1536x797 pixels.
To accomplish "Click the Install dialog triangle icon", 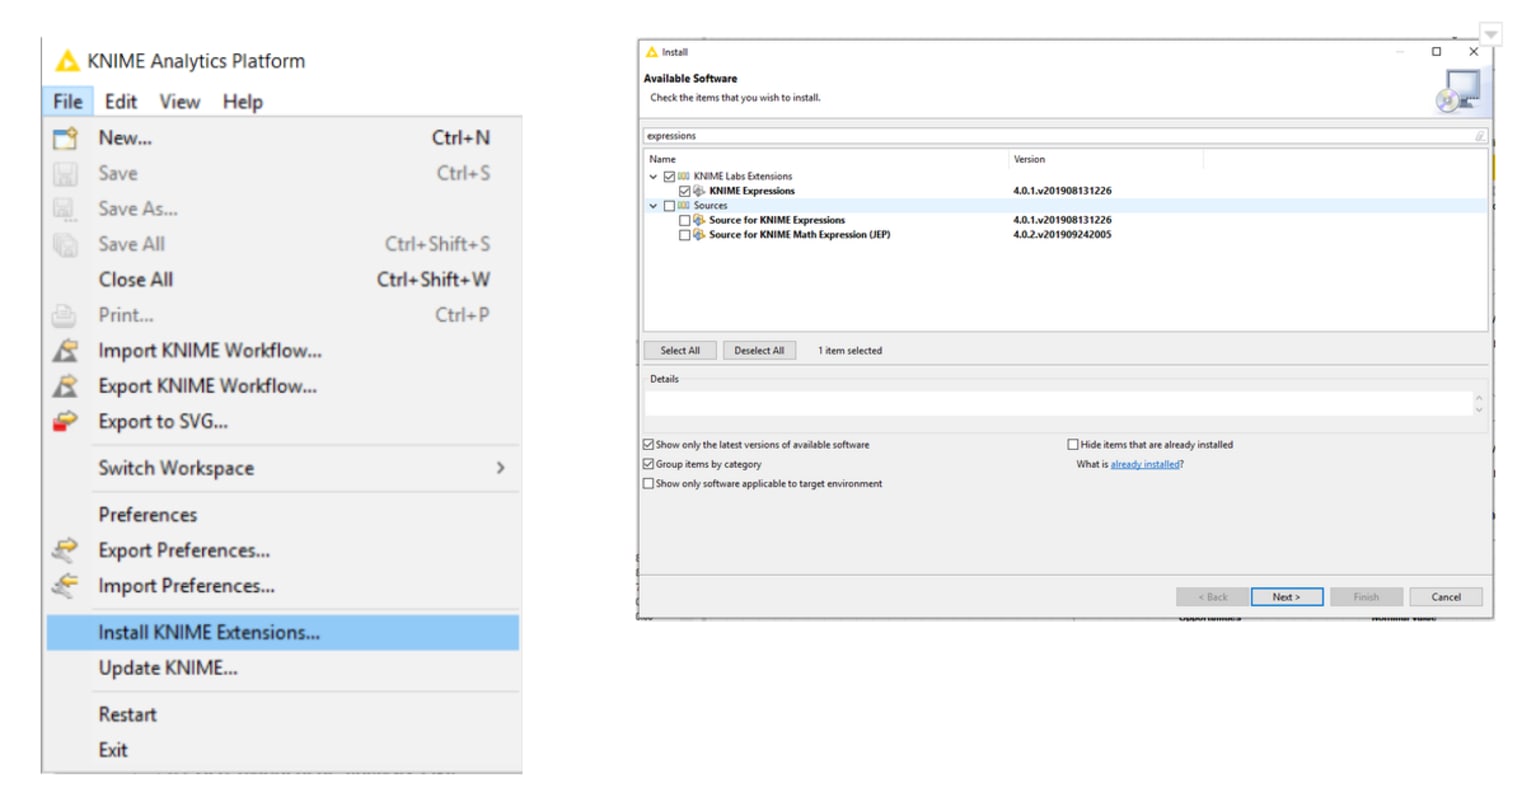I will [x=652, y=52].
